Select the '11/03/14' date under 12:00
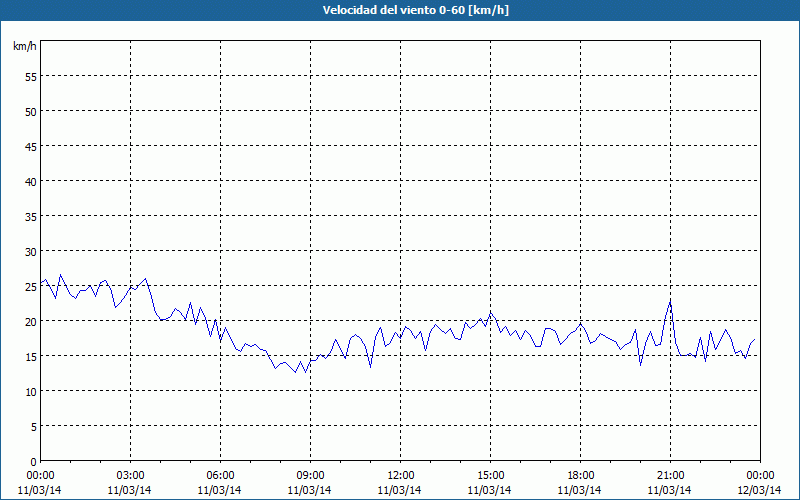800x500 pixels. (x=399, y=490)
